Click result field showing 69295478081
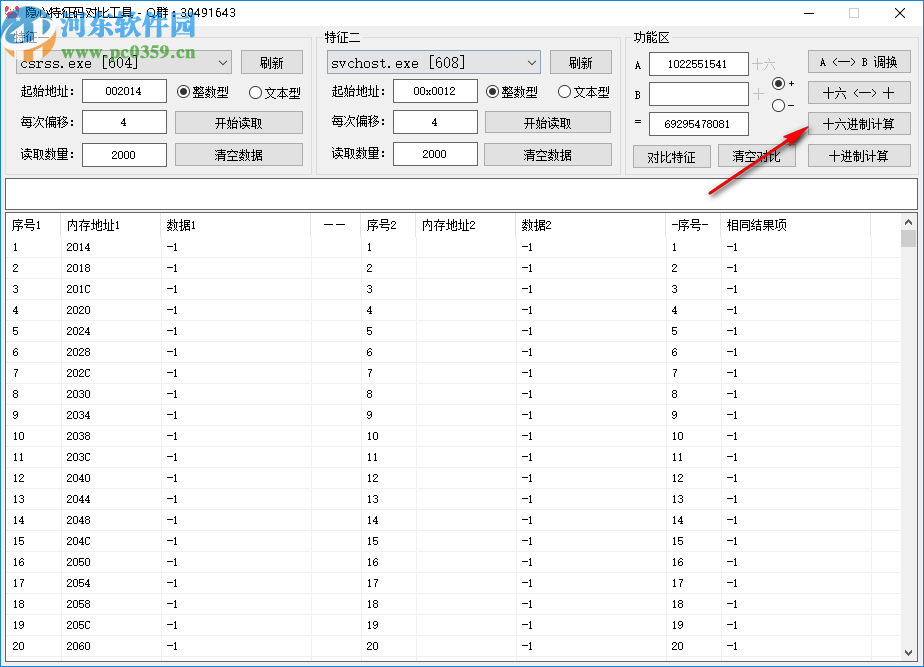 [698, 124]
